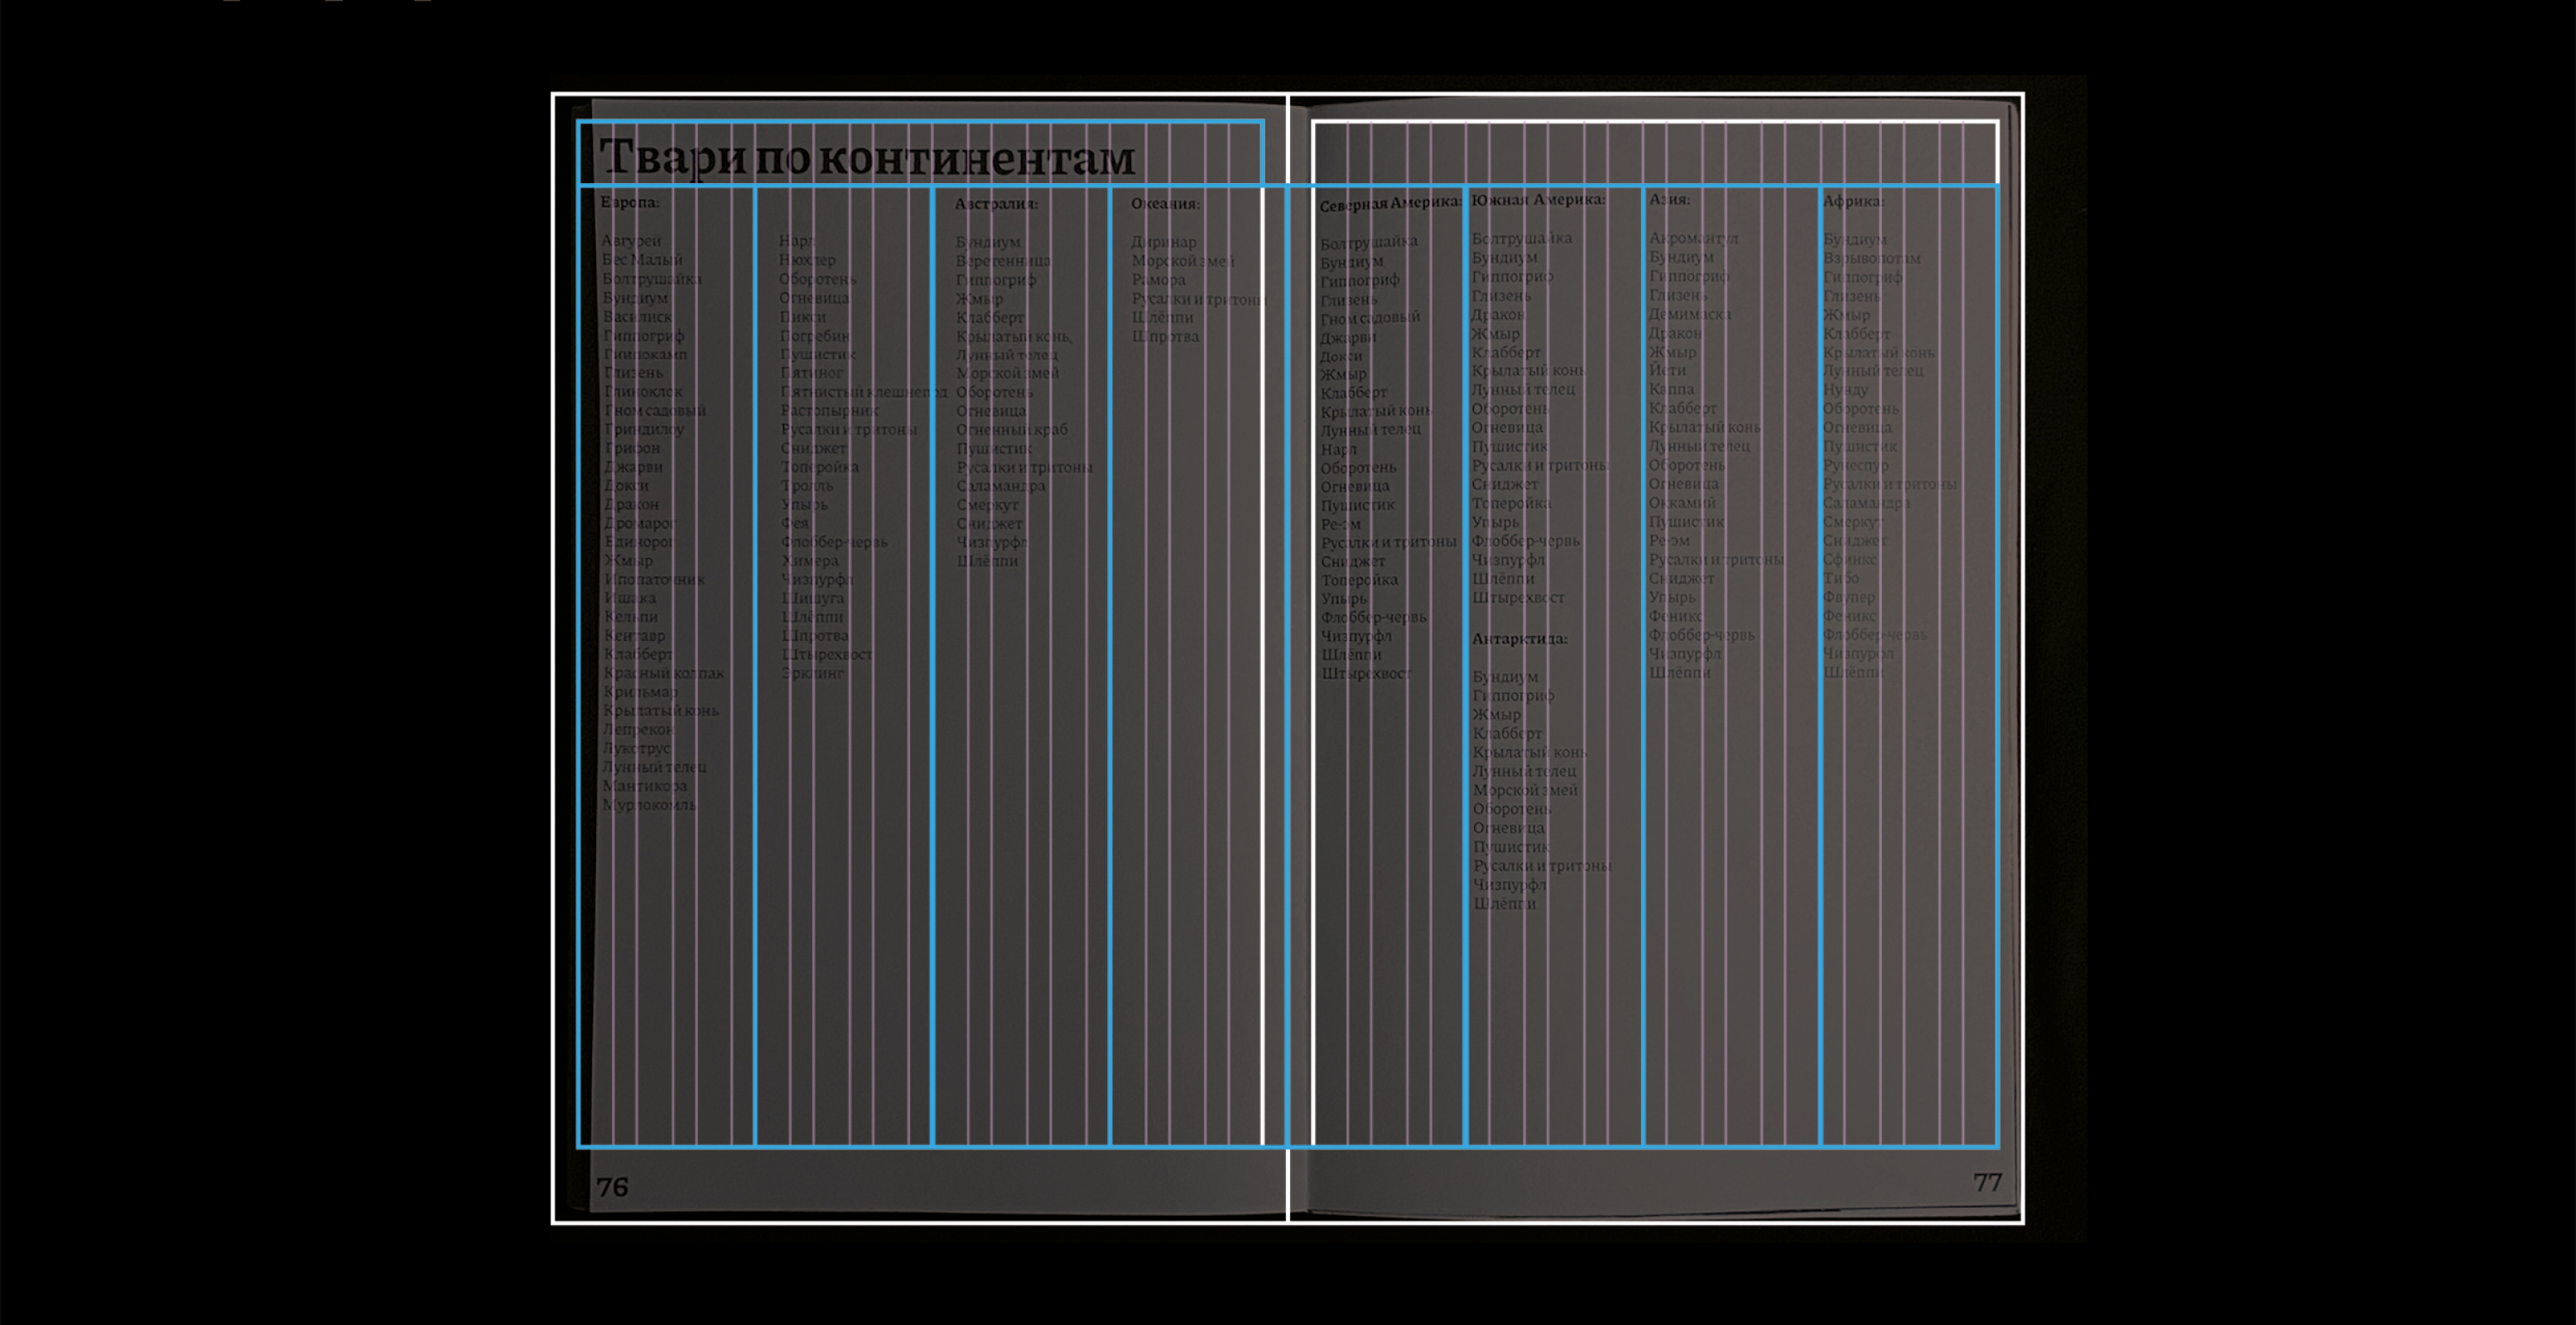
Task: Click the 'Европа:' column heading
Action: (x=629, y=202)
